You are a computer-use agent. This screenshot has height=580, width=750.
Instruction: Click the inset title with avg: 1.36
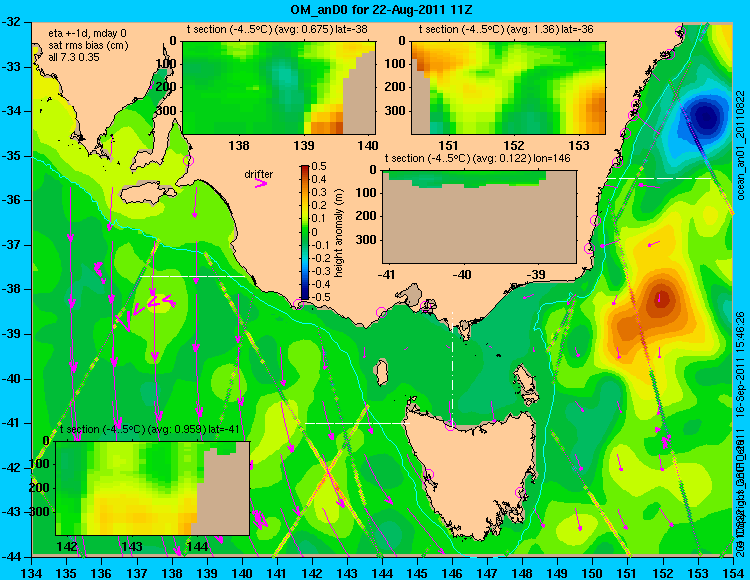pyautogui.click(x=506, y=29)
